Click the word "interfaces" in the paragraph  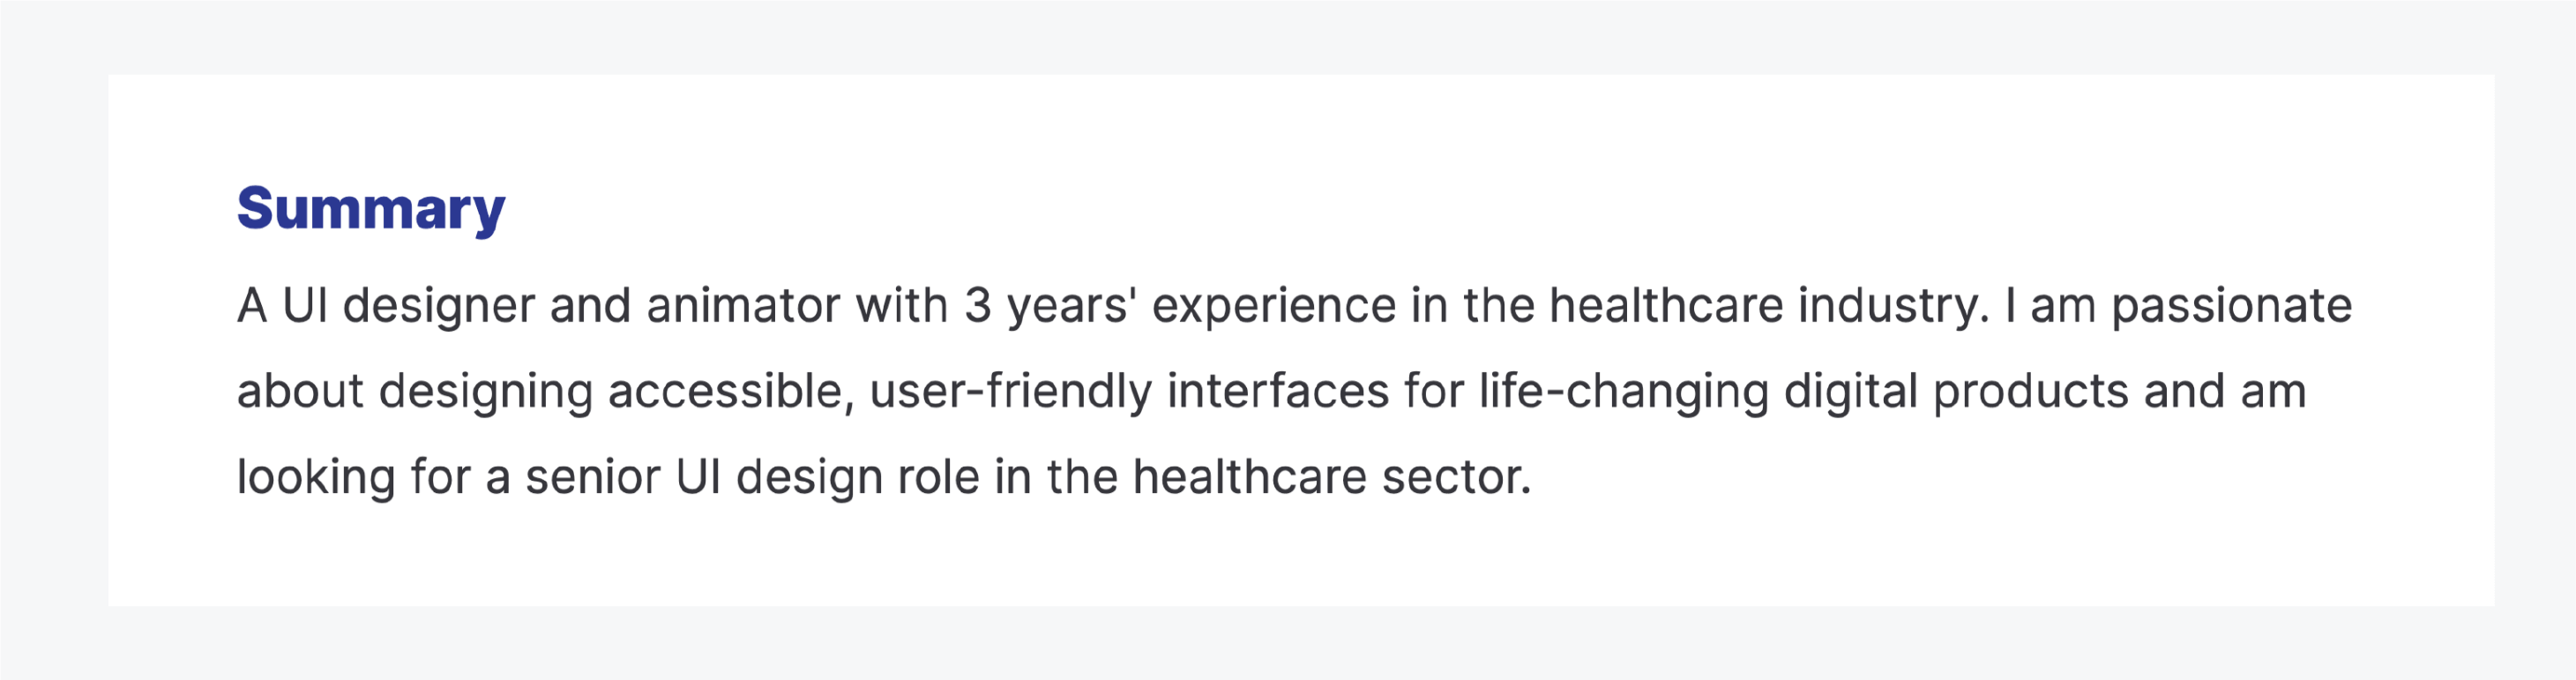tap(1277, 391)
